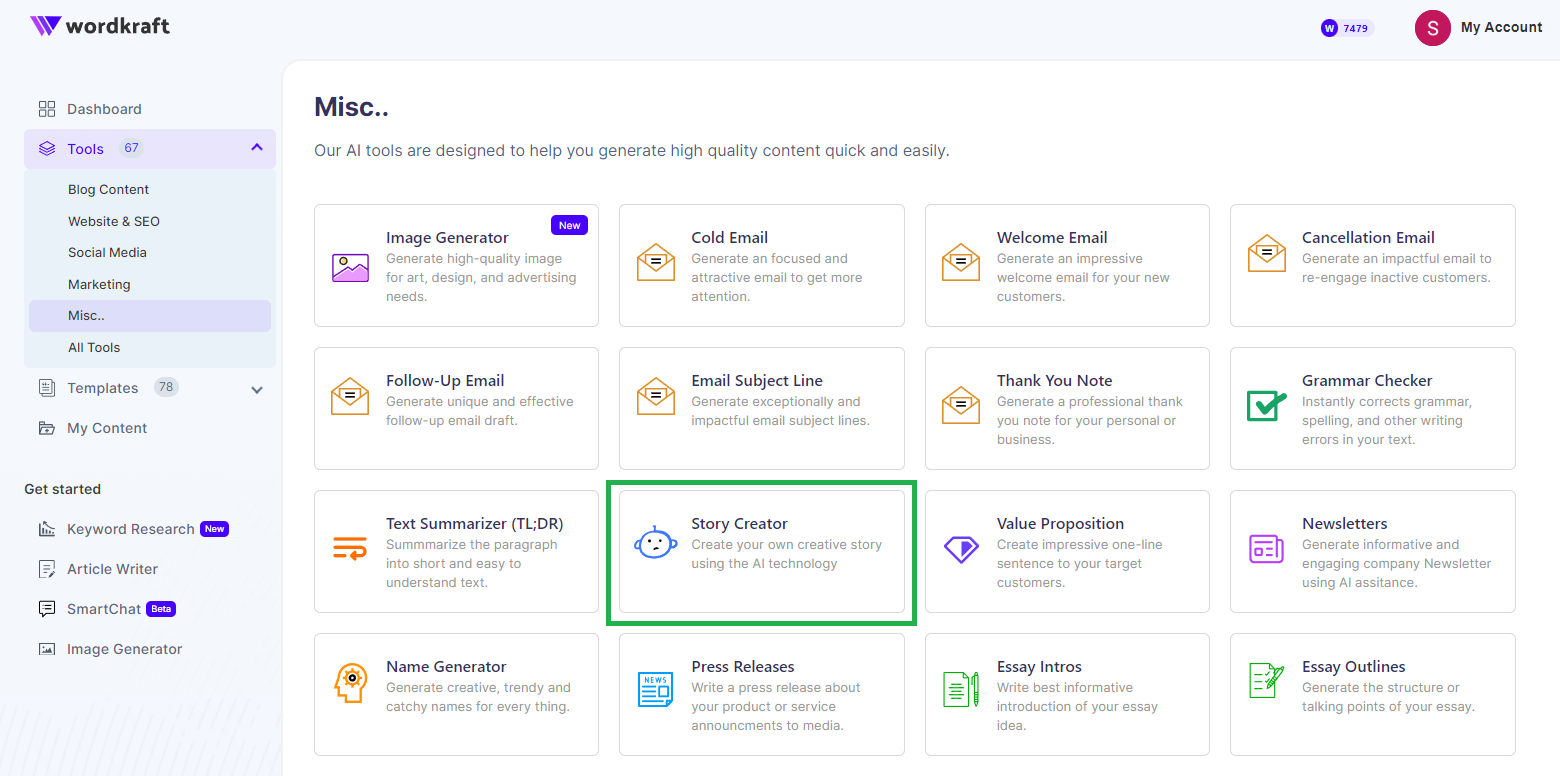Viewport: 1560px width, 776px height.
Task: Open the Cold Email tool card
Action: [761, 265]
